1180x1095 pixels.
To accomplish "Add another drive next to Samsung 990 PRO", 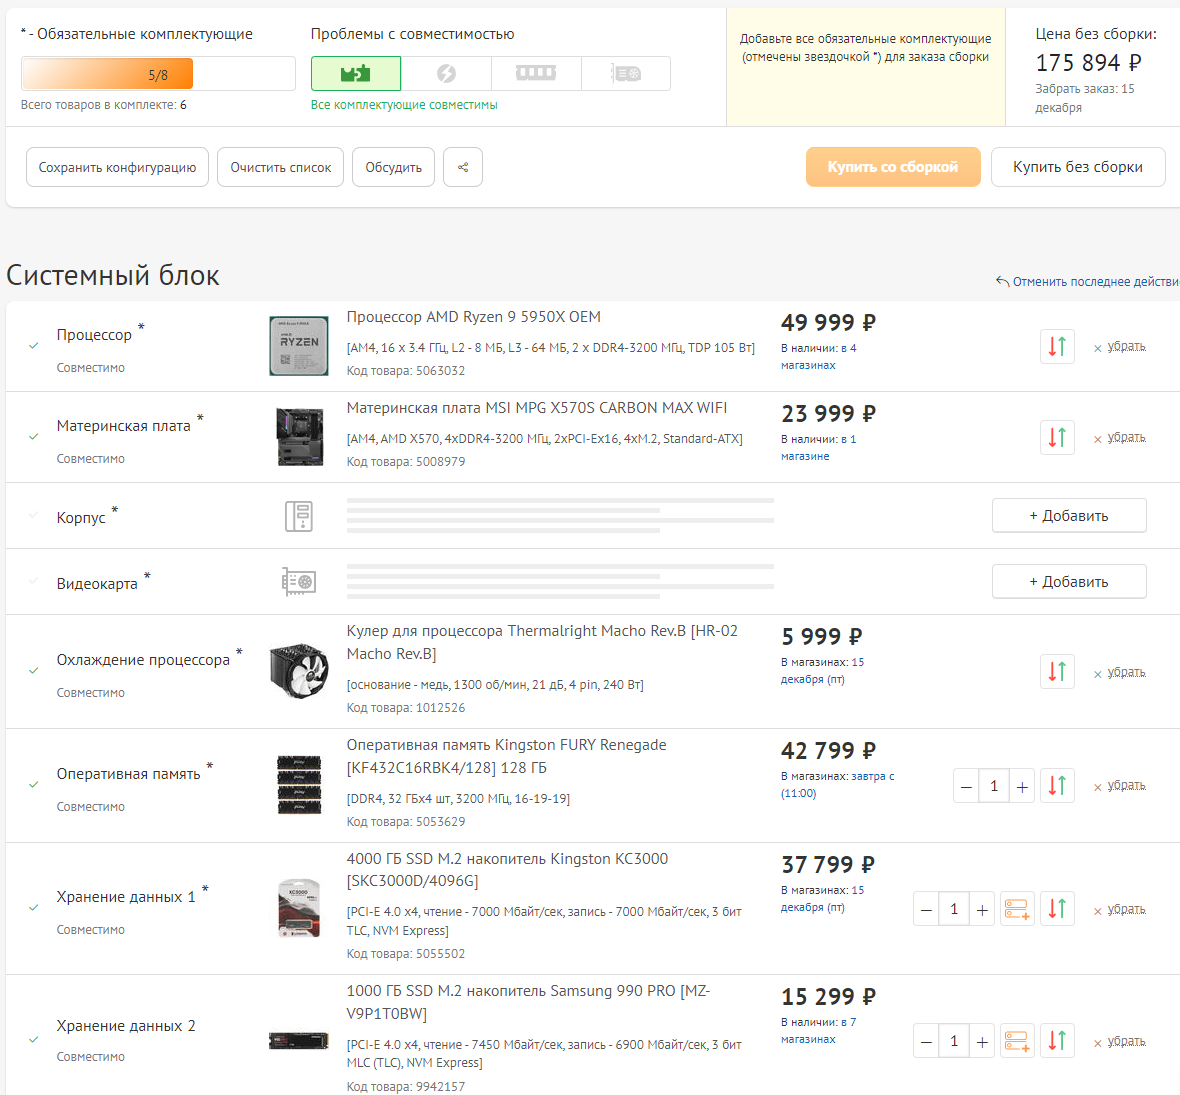I will [1017, 1041].
